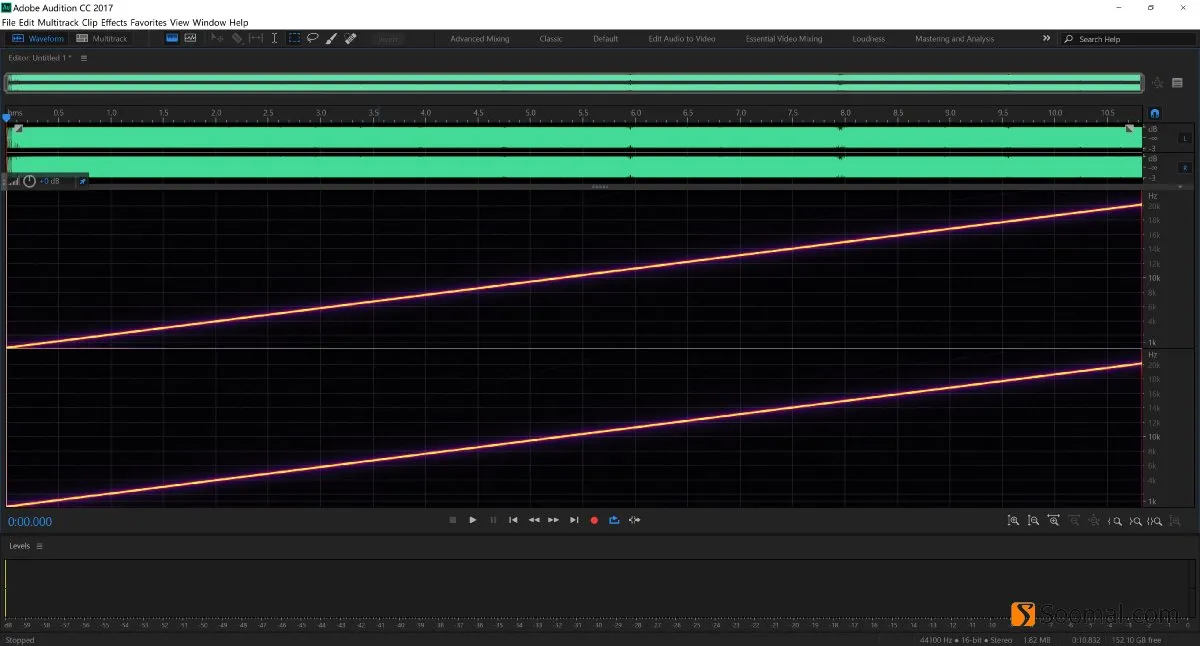Image resolution: width=1200 pixels, height=646 pixels.
Task: Click the Stop playback button
Action: point(452,520)
